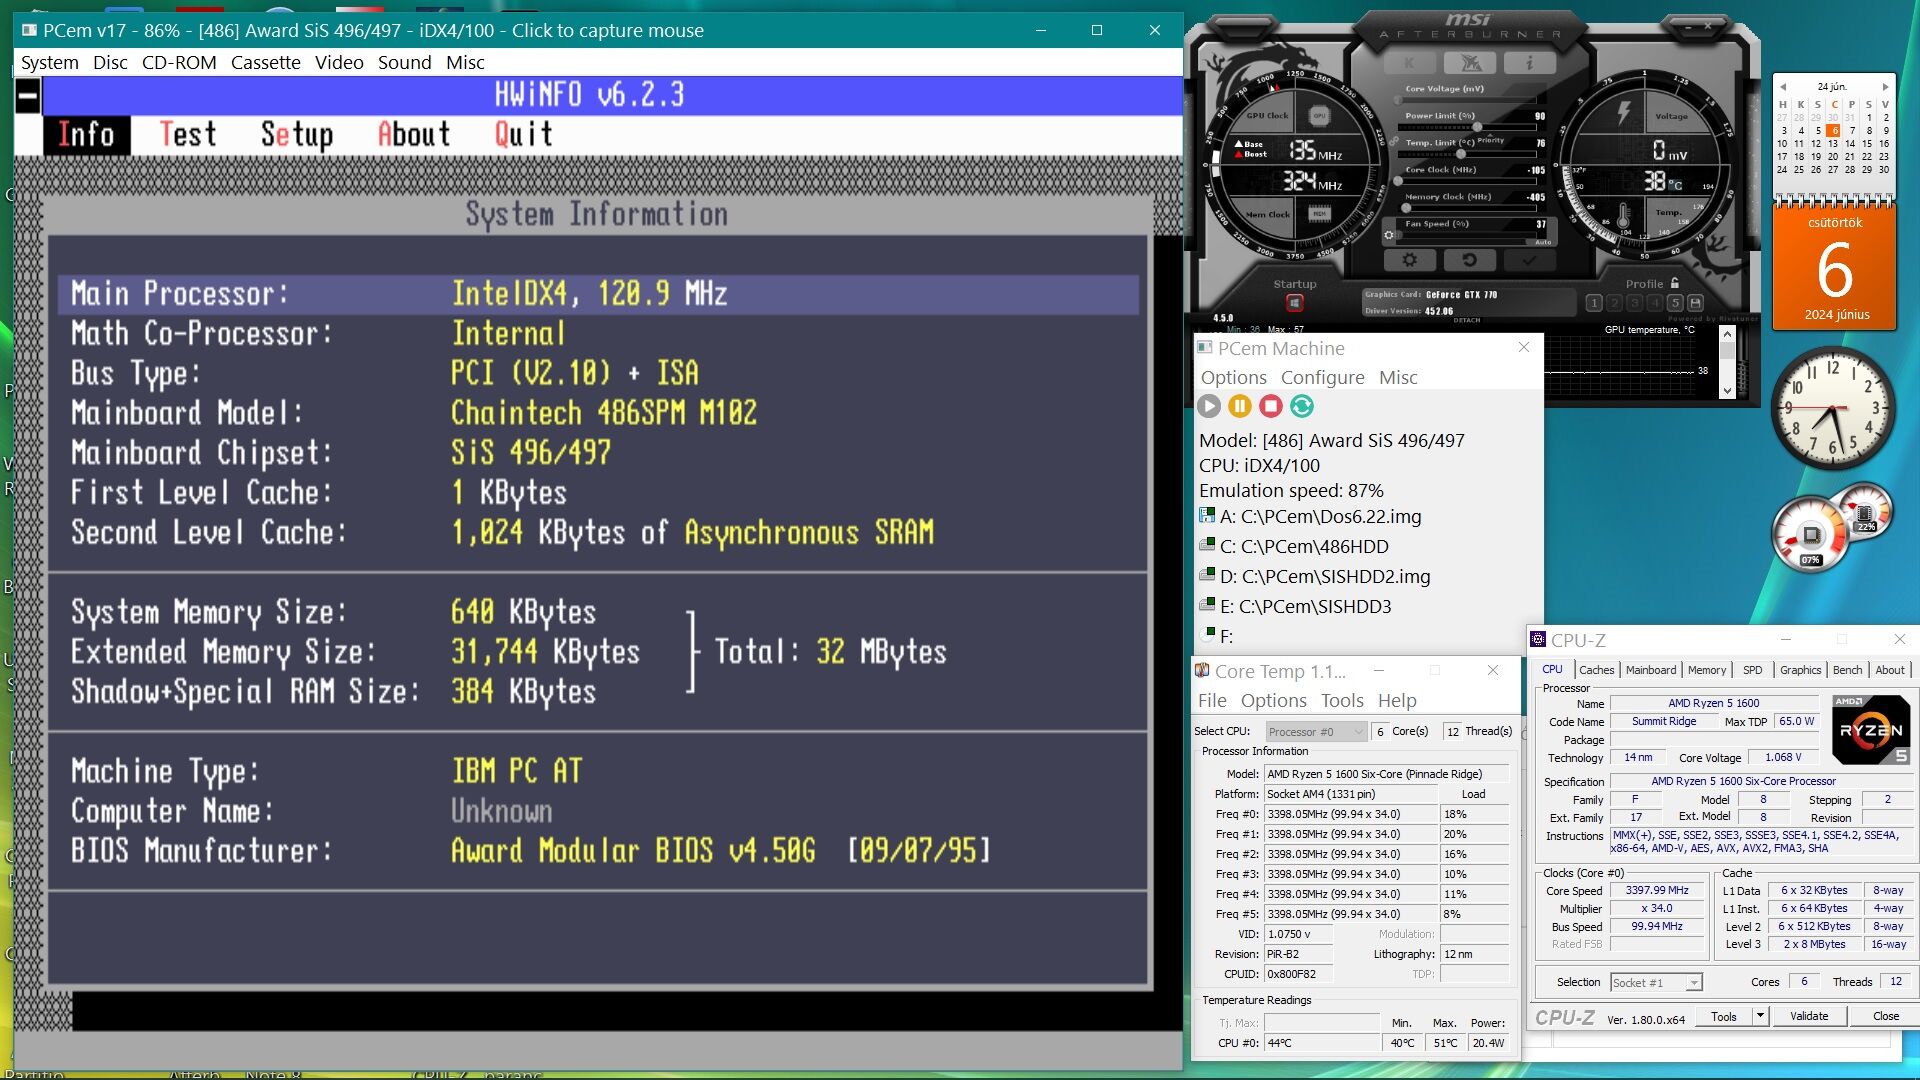Open the CD-ROM menu in PCem
The image size is (1920, 1080).
[x=179, y=62]
